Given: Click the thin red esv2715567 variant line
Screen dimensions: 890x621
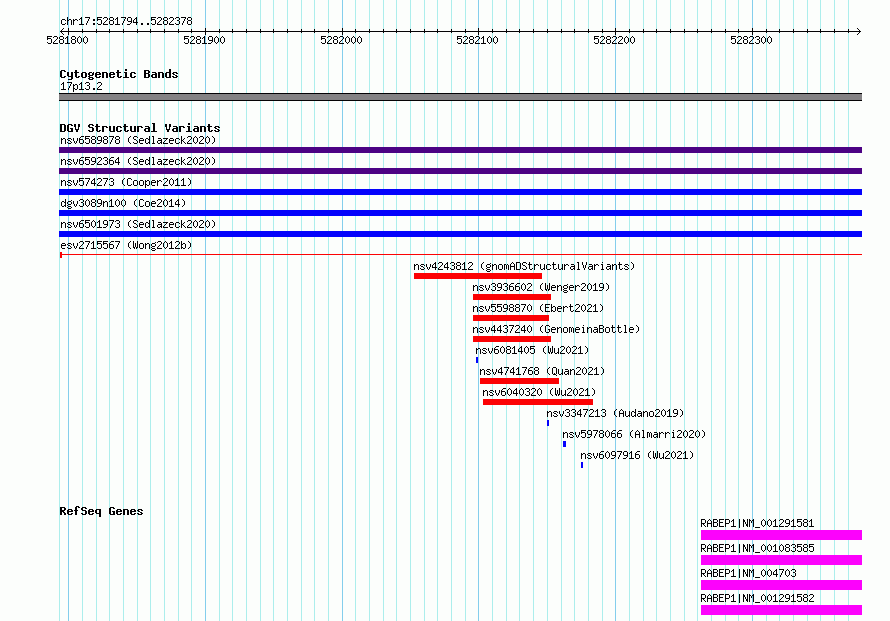Looking at the screenshot, I should [x=460, y=255].
